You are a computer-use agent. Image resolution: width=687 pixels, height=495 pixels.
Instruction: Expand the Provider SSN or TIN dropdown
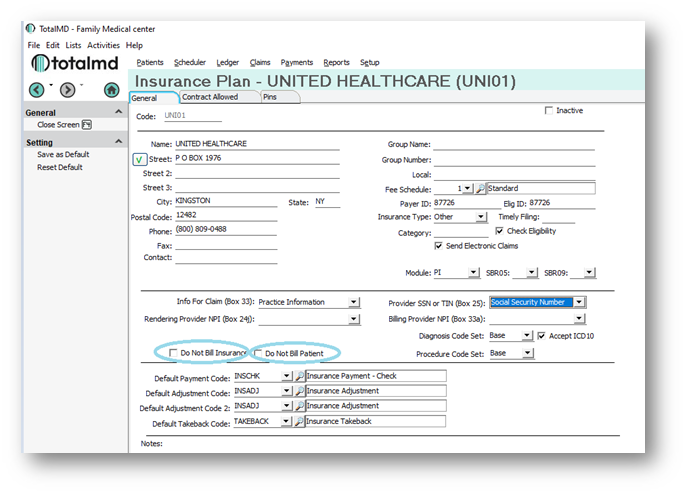coord(580,302)
